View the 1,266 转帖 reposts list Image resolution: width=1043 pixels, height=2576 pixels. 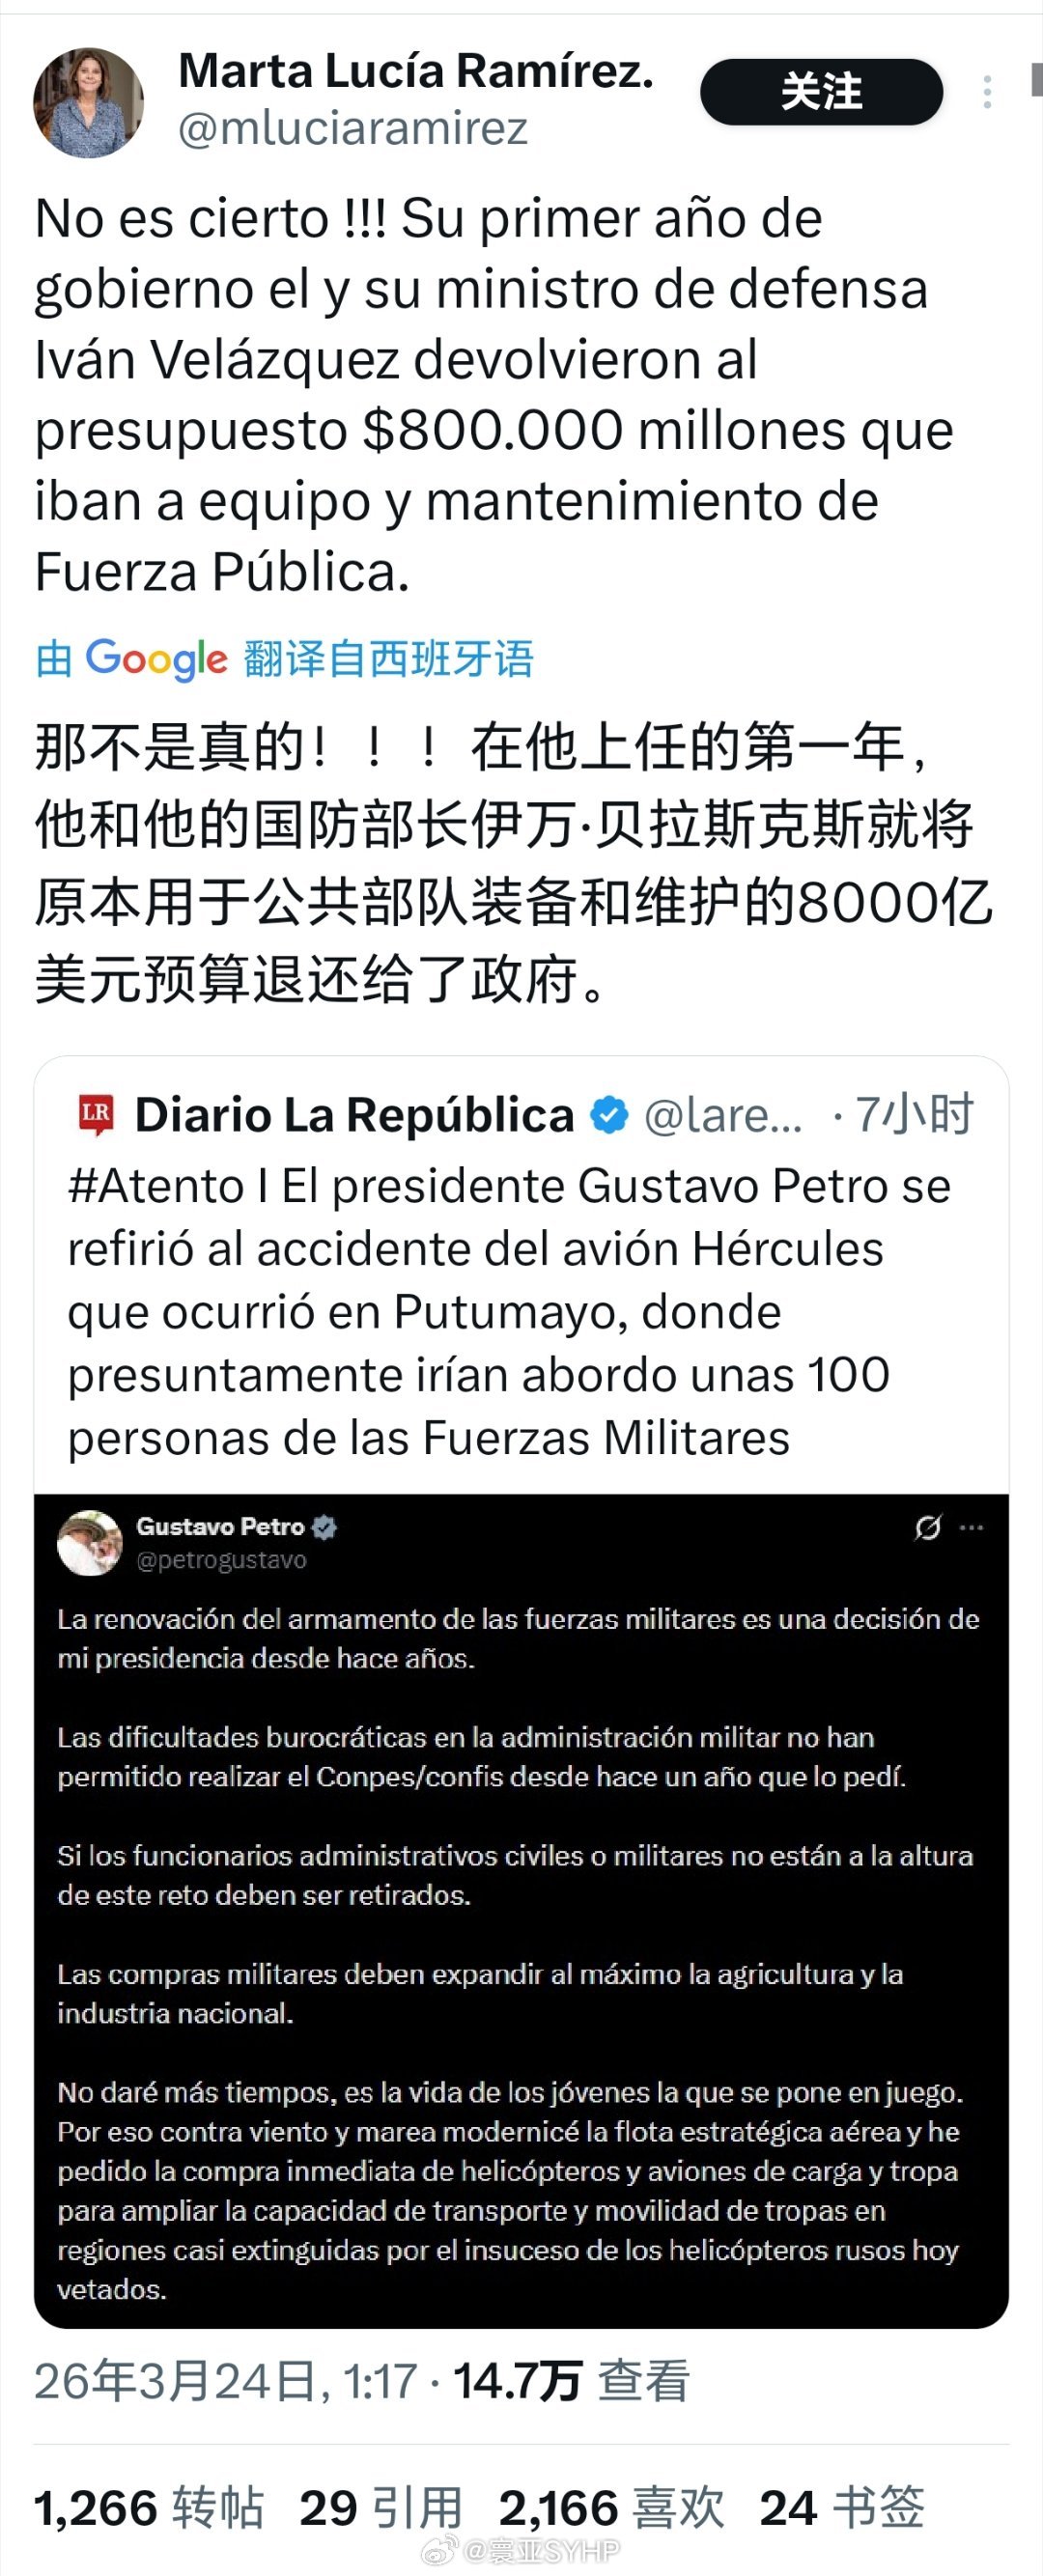149,2508
